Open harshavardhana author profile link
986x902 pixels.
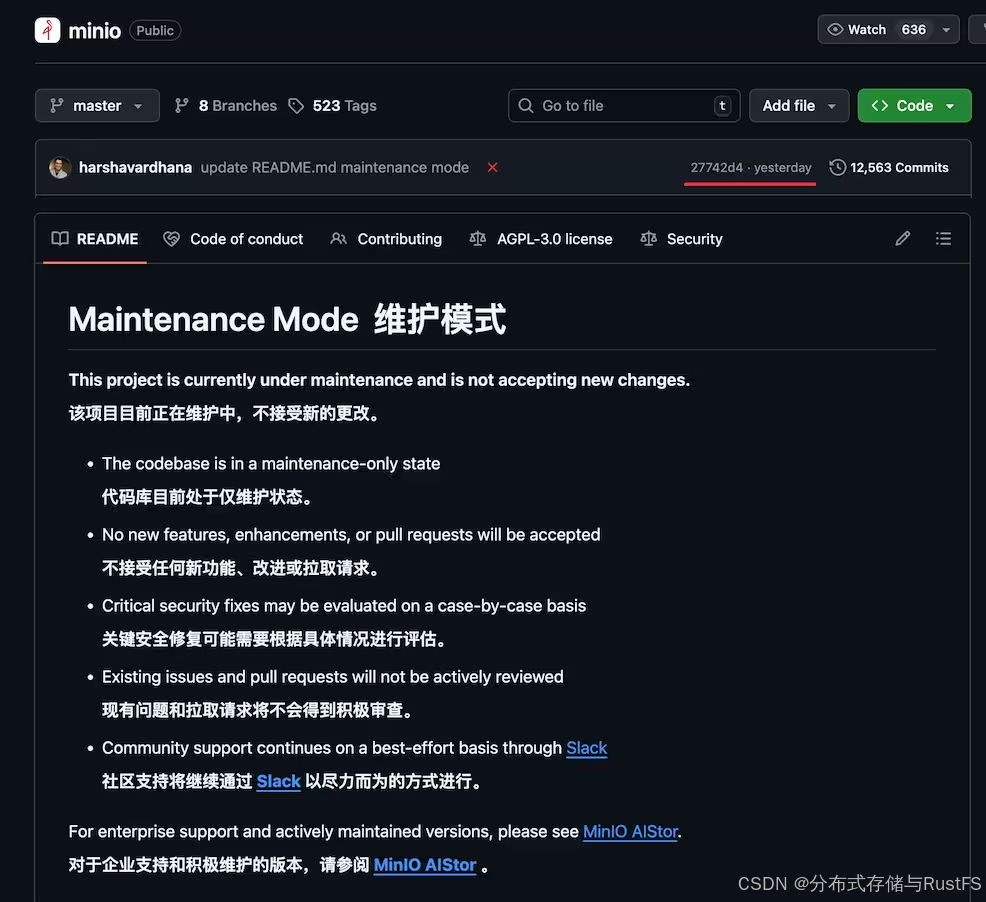(135, 167)
